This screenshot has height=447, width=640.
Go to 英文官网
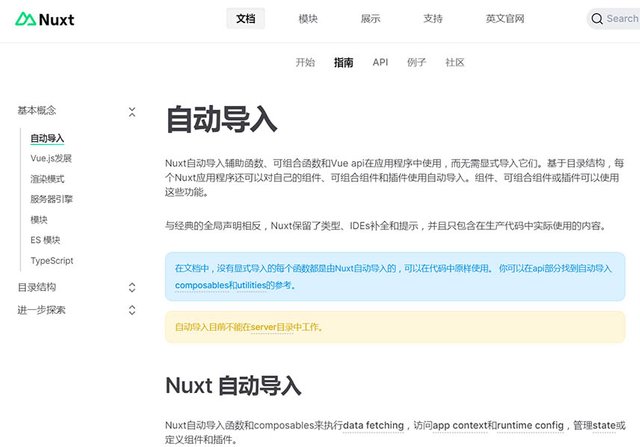tap(505, 18)
